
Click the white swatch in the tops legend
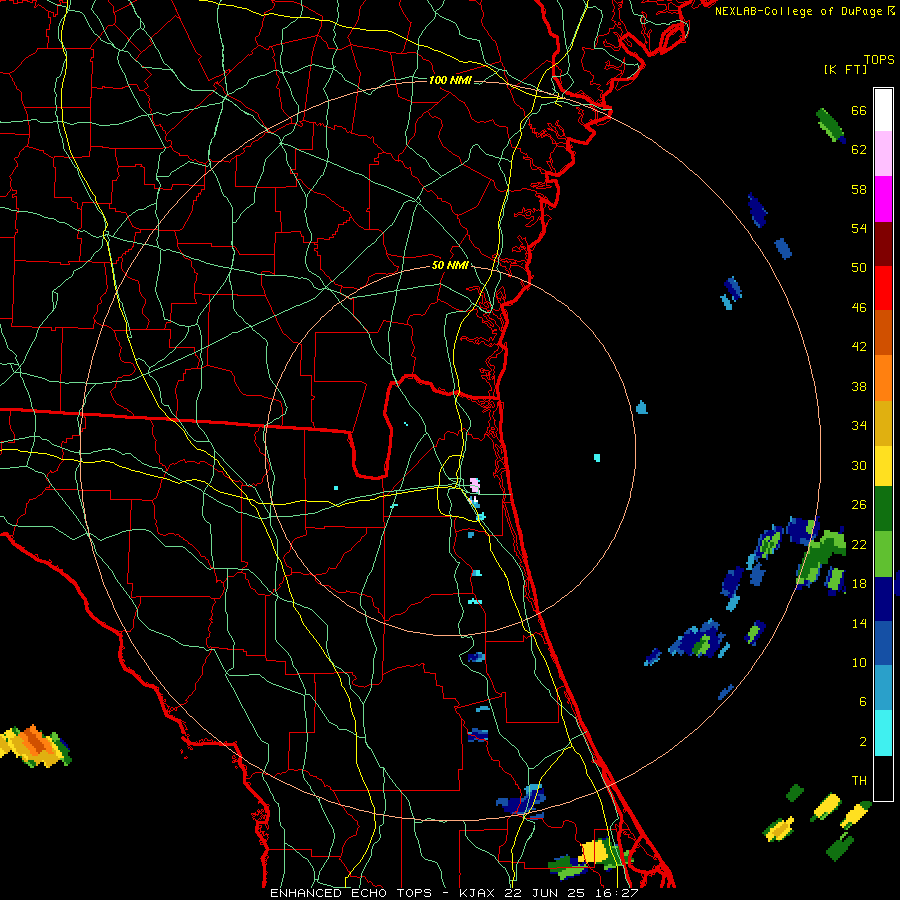click(883, 110)
